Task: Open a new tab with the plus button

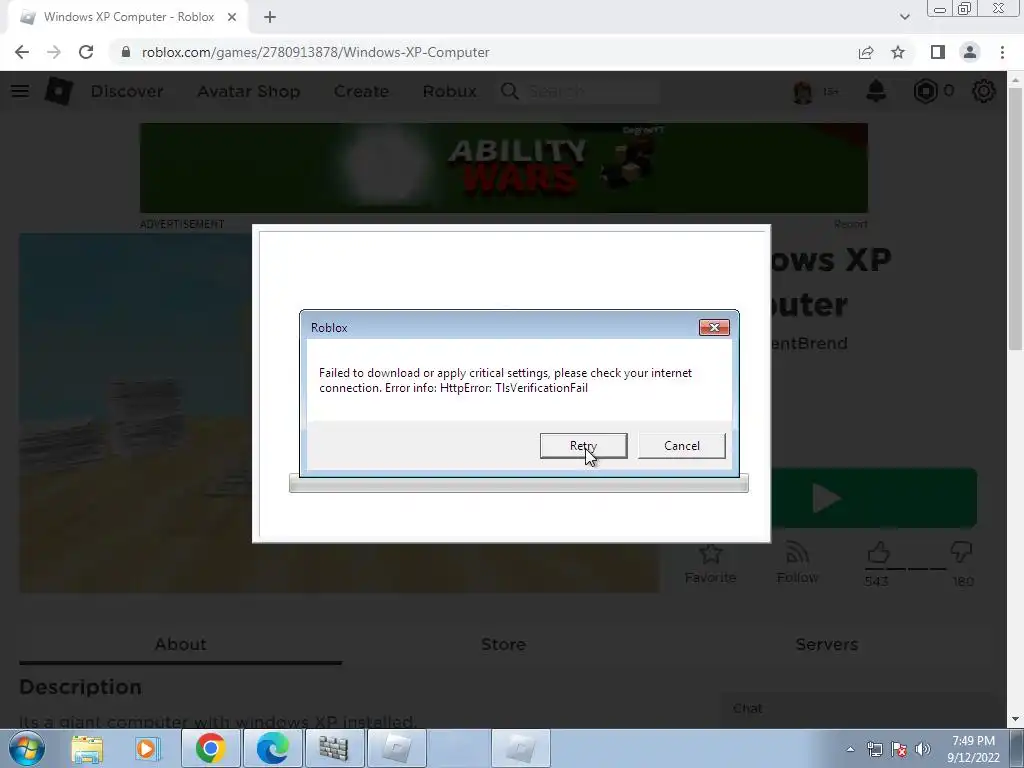Action: pyautogui.click(x=270, y=17)
